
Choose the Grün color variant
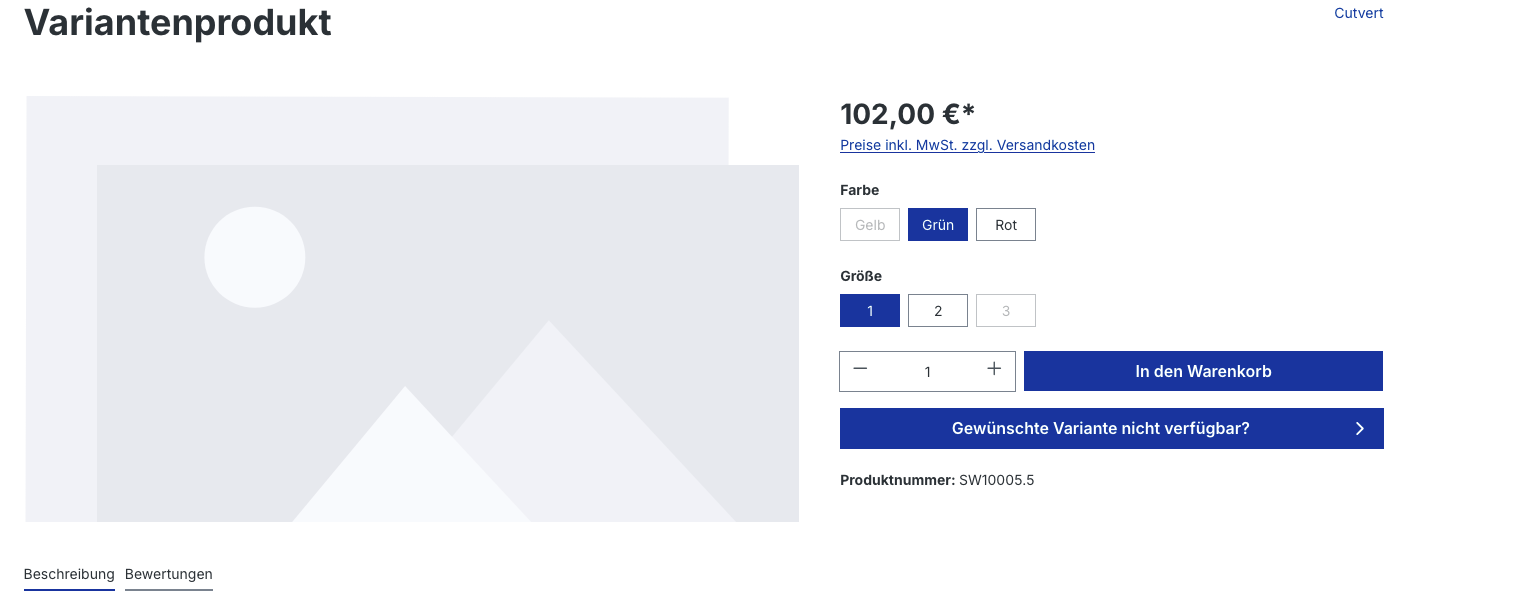pyautogui.click(x=938, y=225)
